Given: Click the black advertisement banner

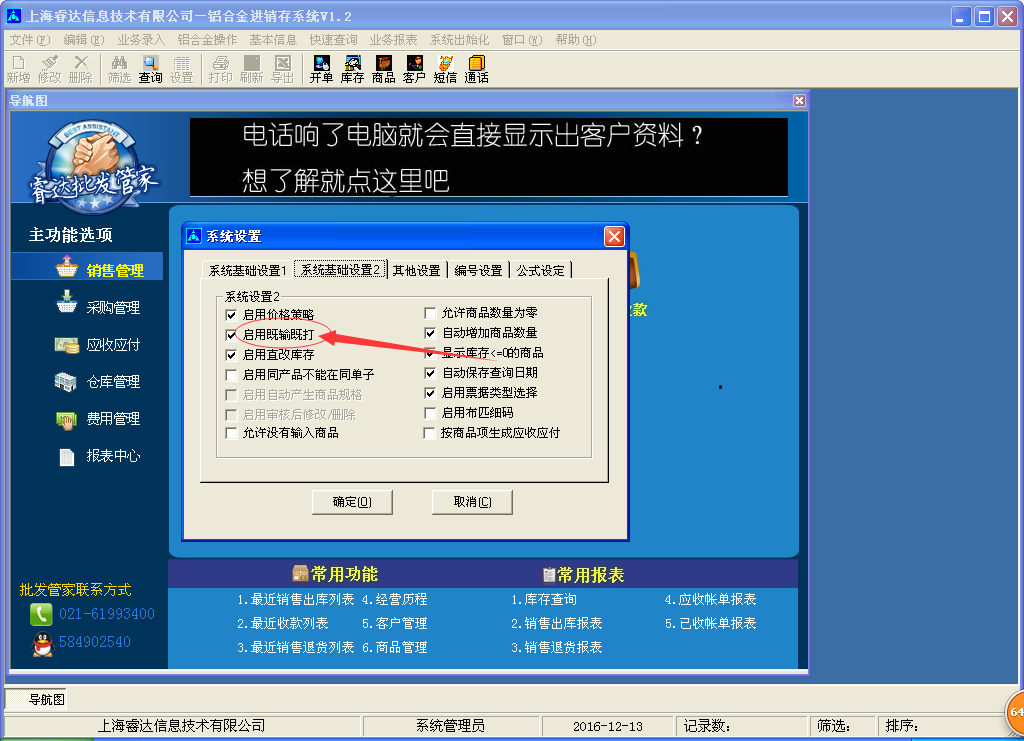Looking at the screenshot, I should point(488,157).
